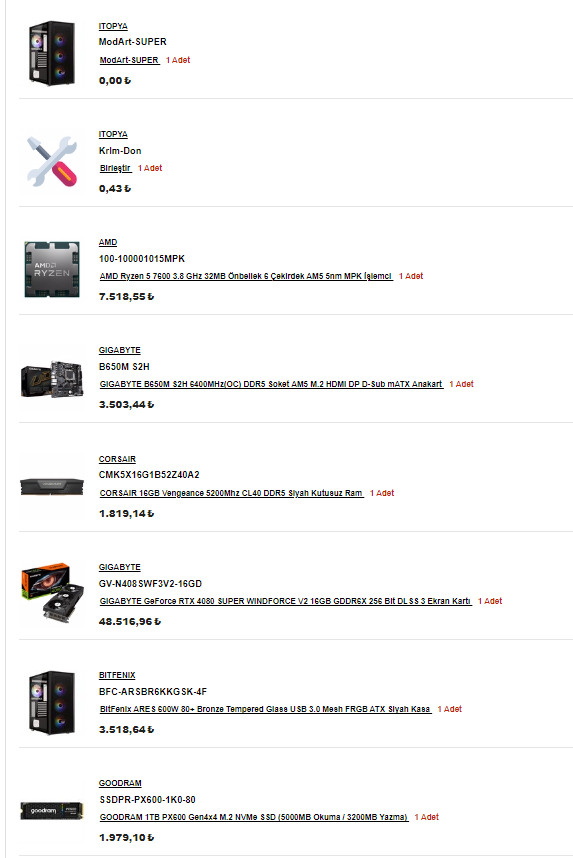Open the ModArt-SUPER PC case thumbnail
Screen dimensions: 573x858
[x=52, y=53]
